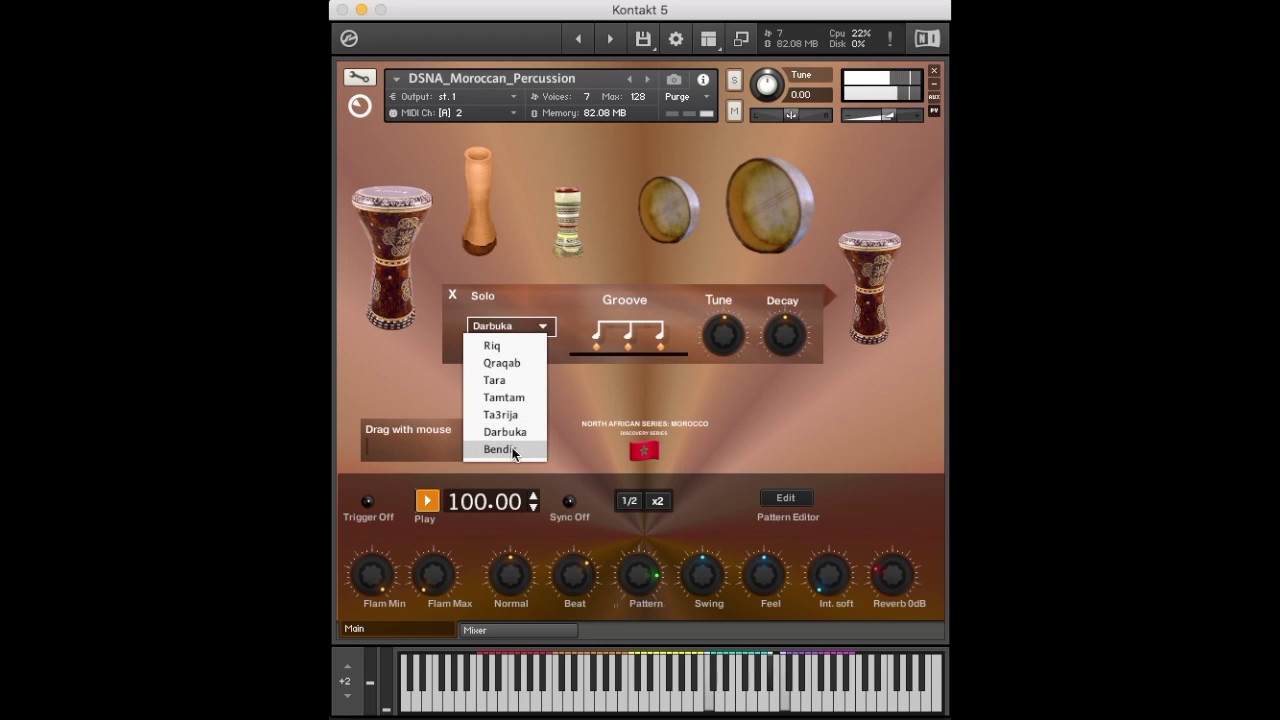
Task: Click the right-side Darbuka drum image
Action: coord(869,287)
